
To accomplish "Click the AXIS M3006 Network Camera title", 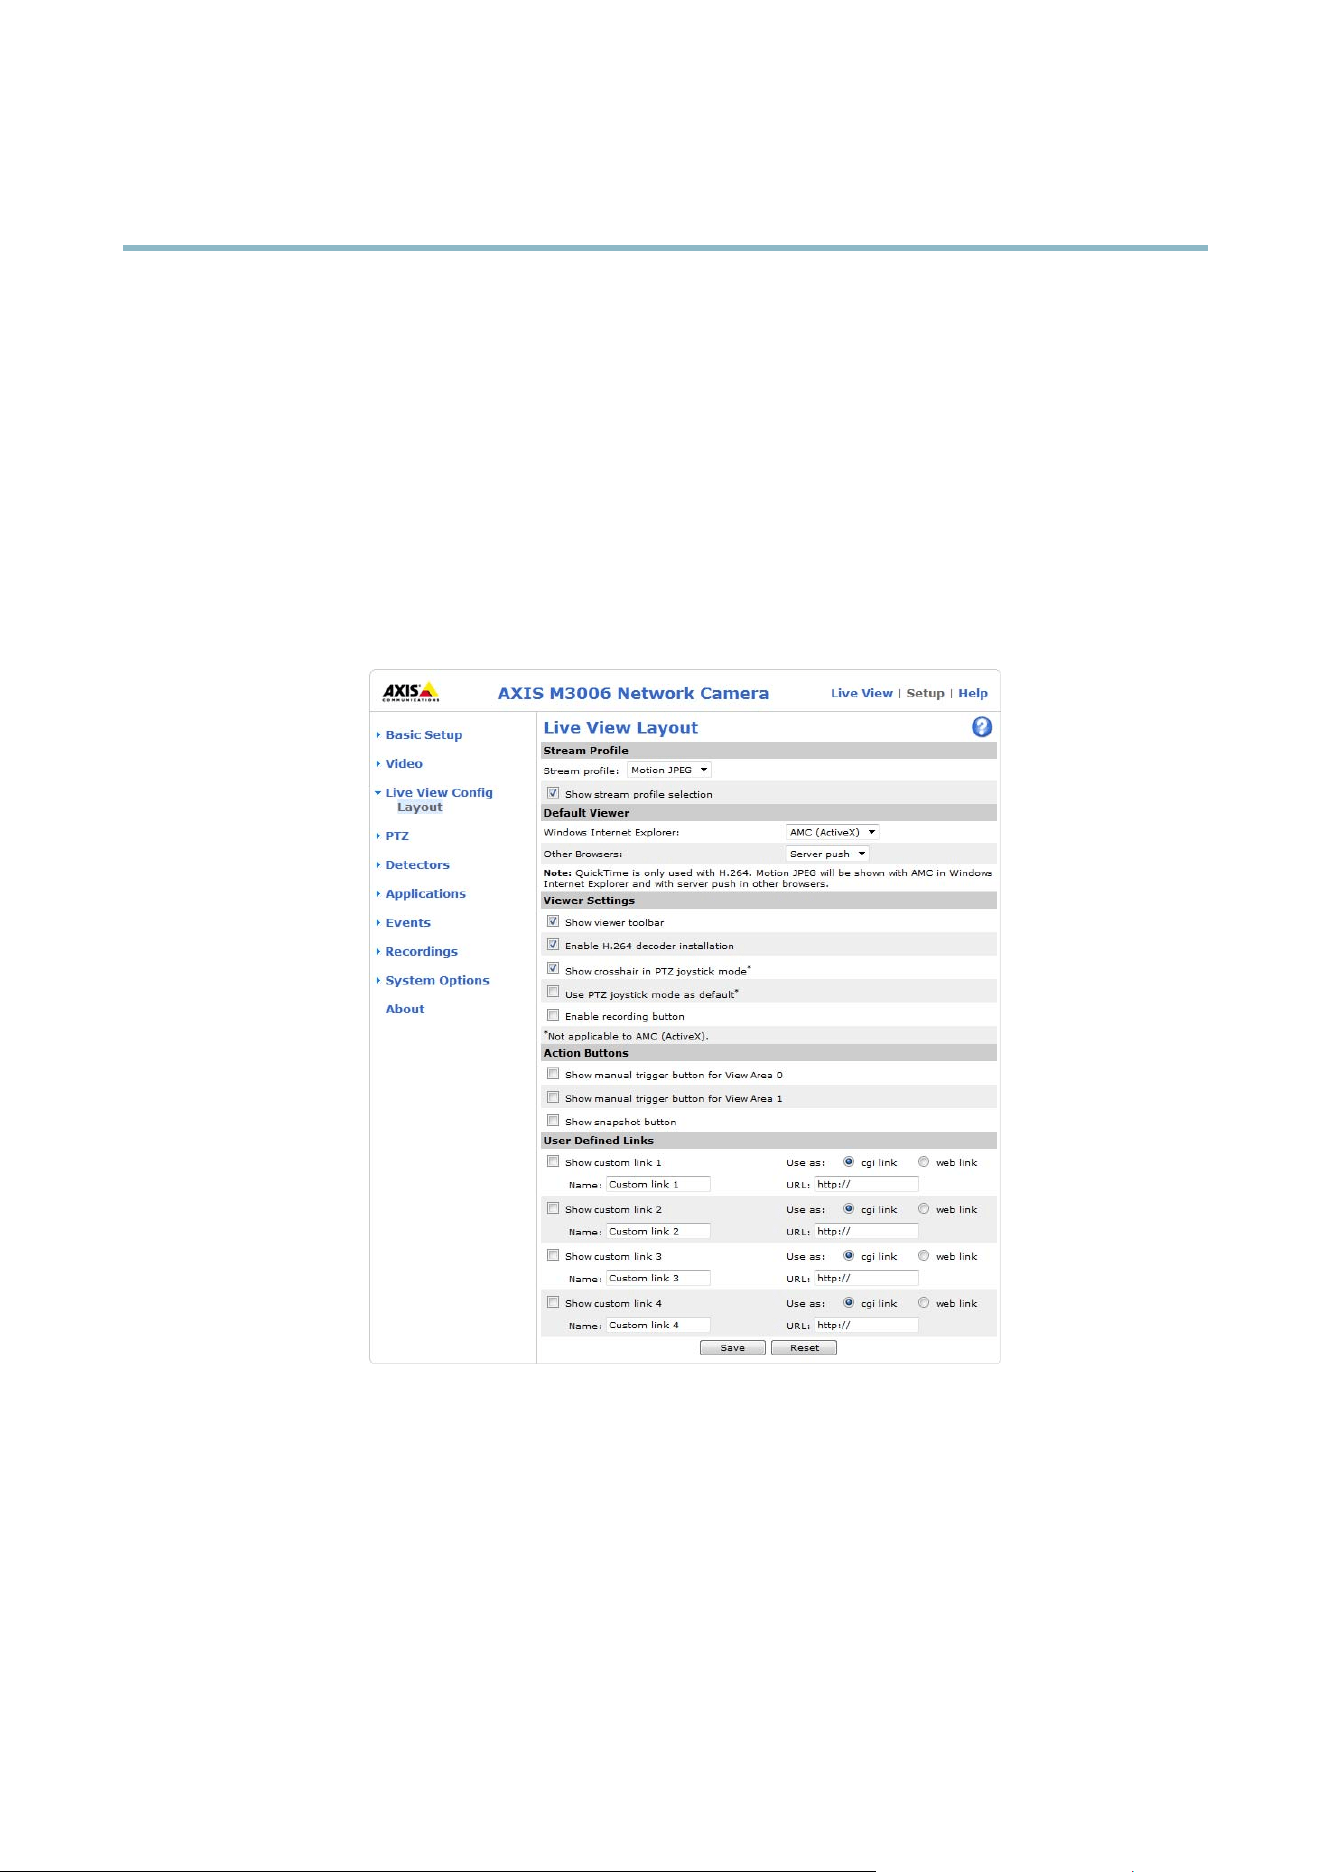I will point(633,693).
